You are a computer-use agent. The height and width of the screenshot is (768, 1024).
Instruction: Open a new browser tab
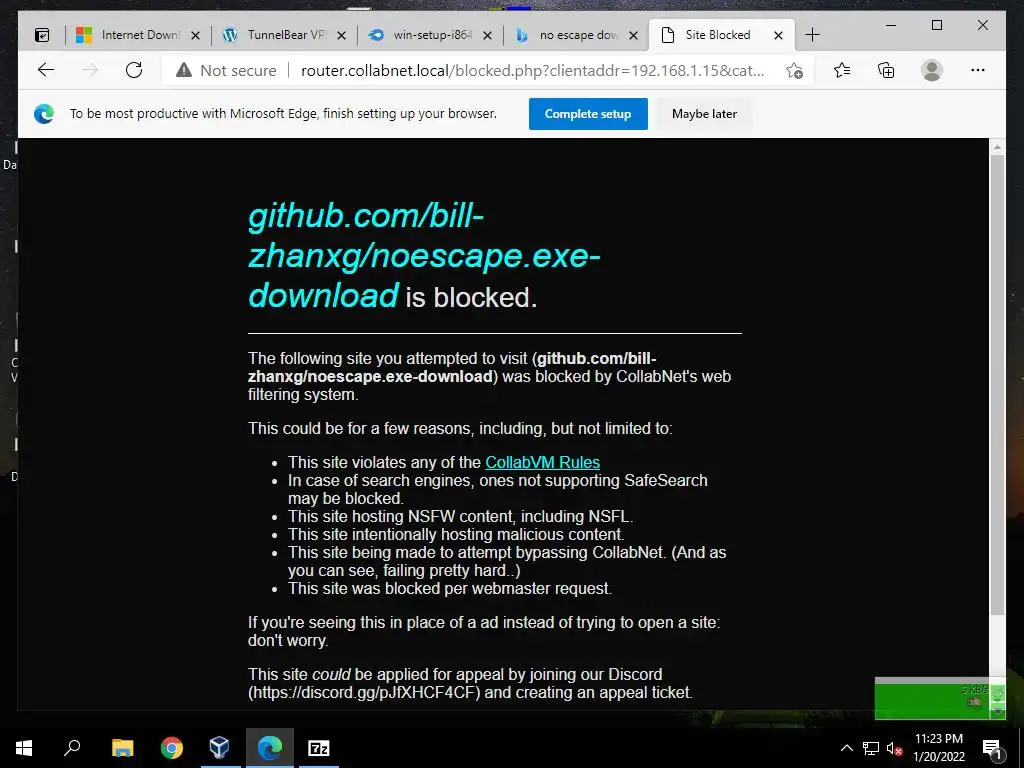click(812, 35)
